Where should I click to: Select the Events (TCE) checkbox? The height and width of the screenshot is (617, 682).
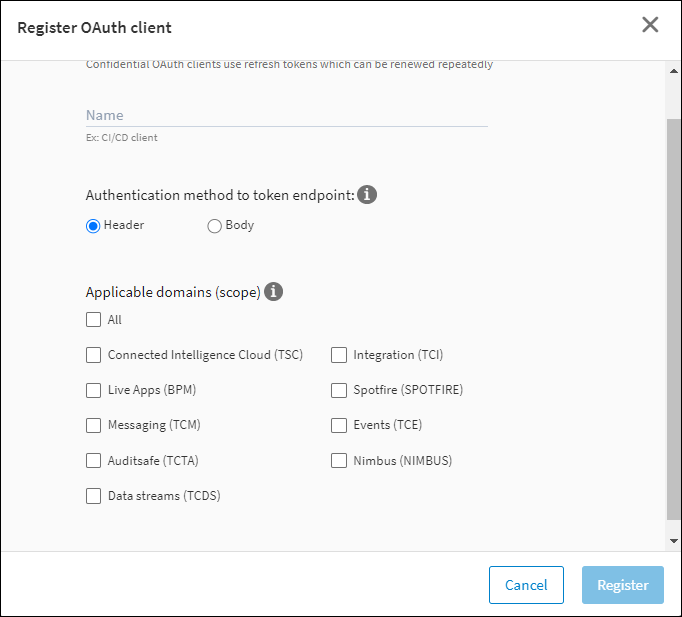click(339, 425)
